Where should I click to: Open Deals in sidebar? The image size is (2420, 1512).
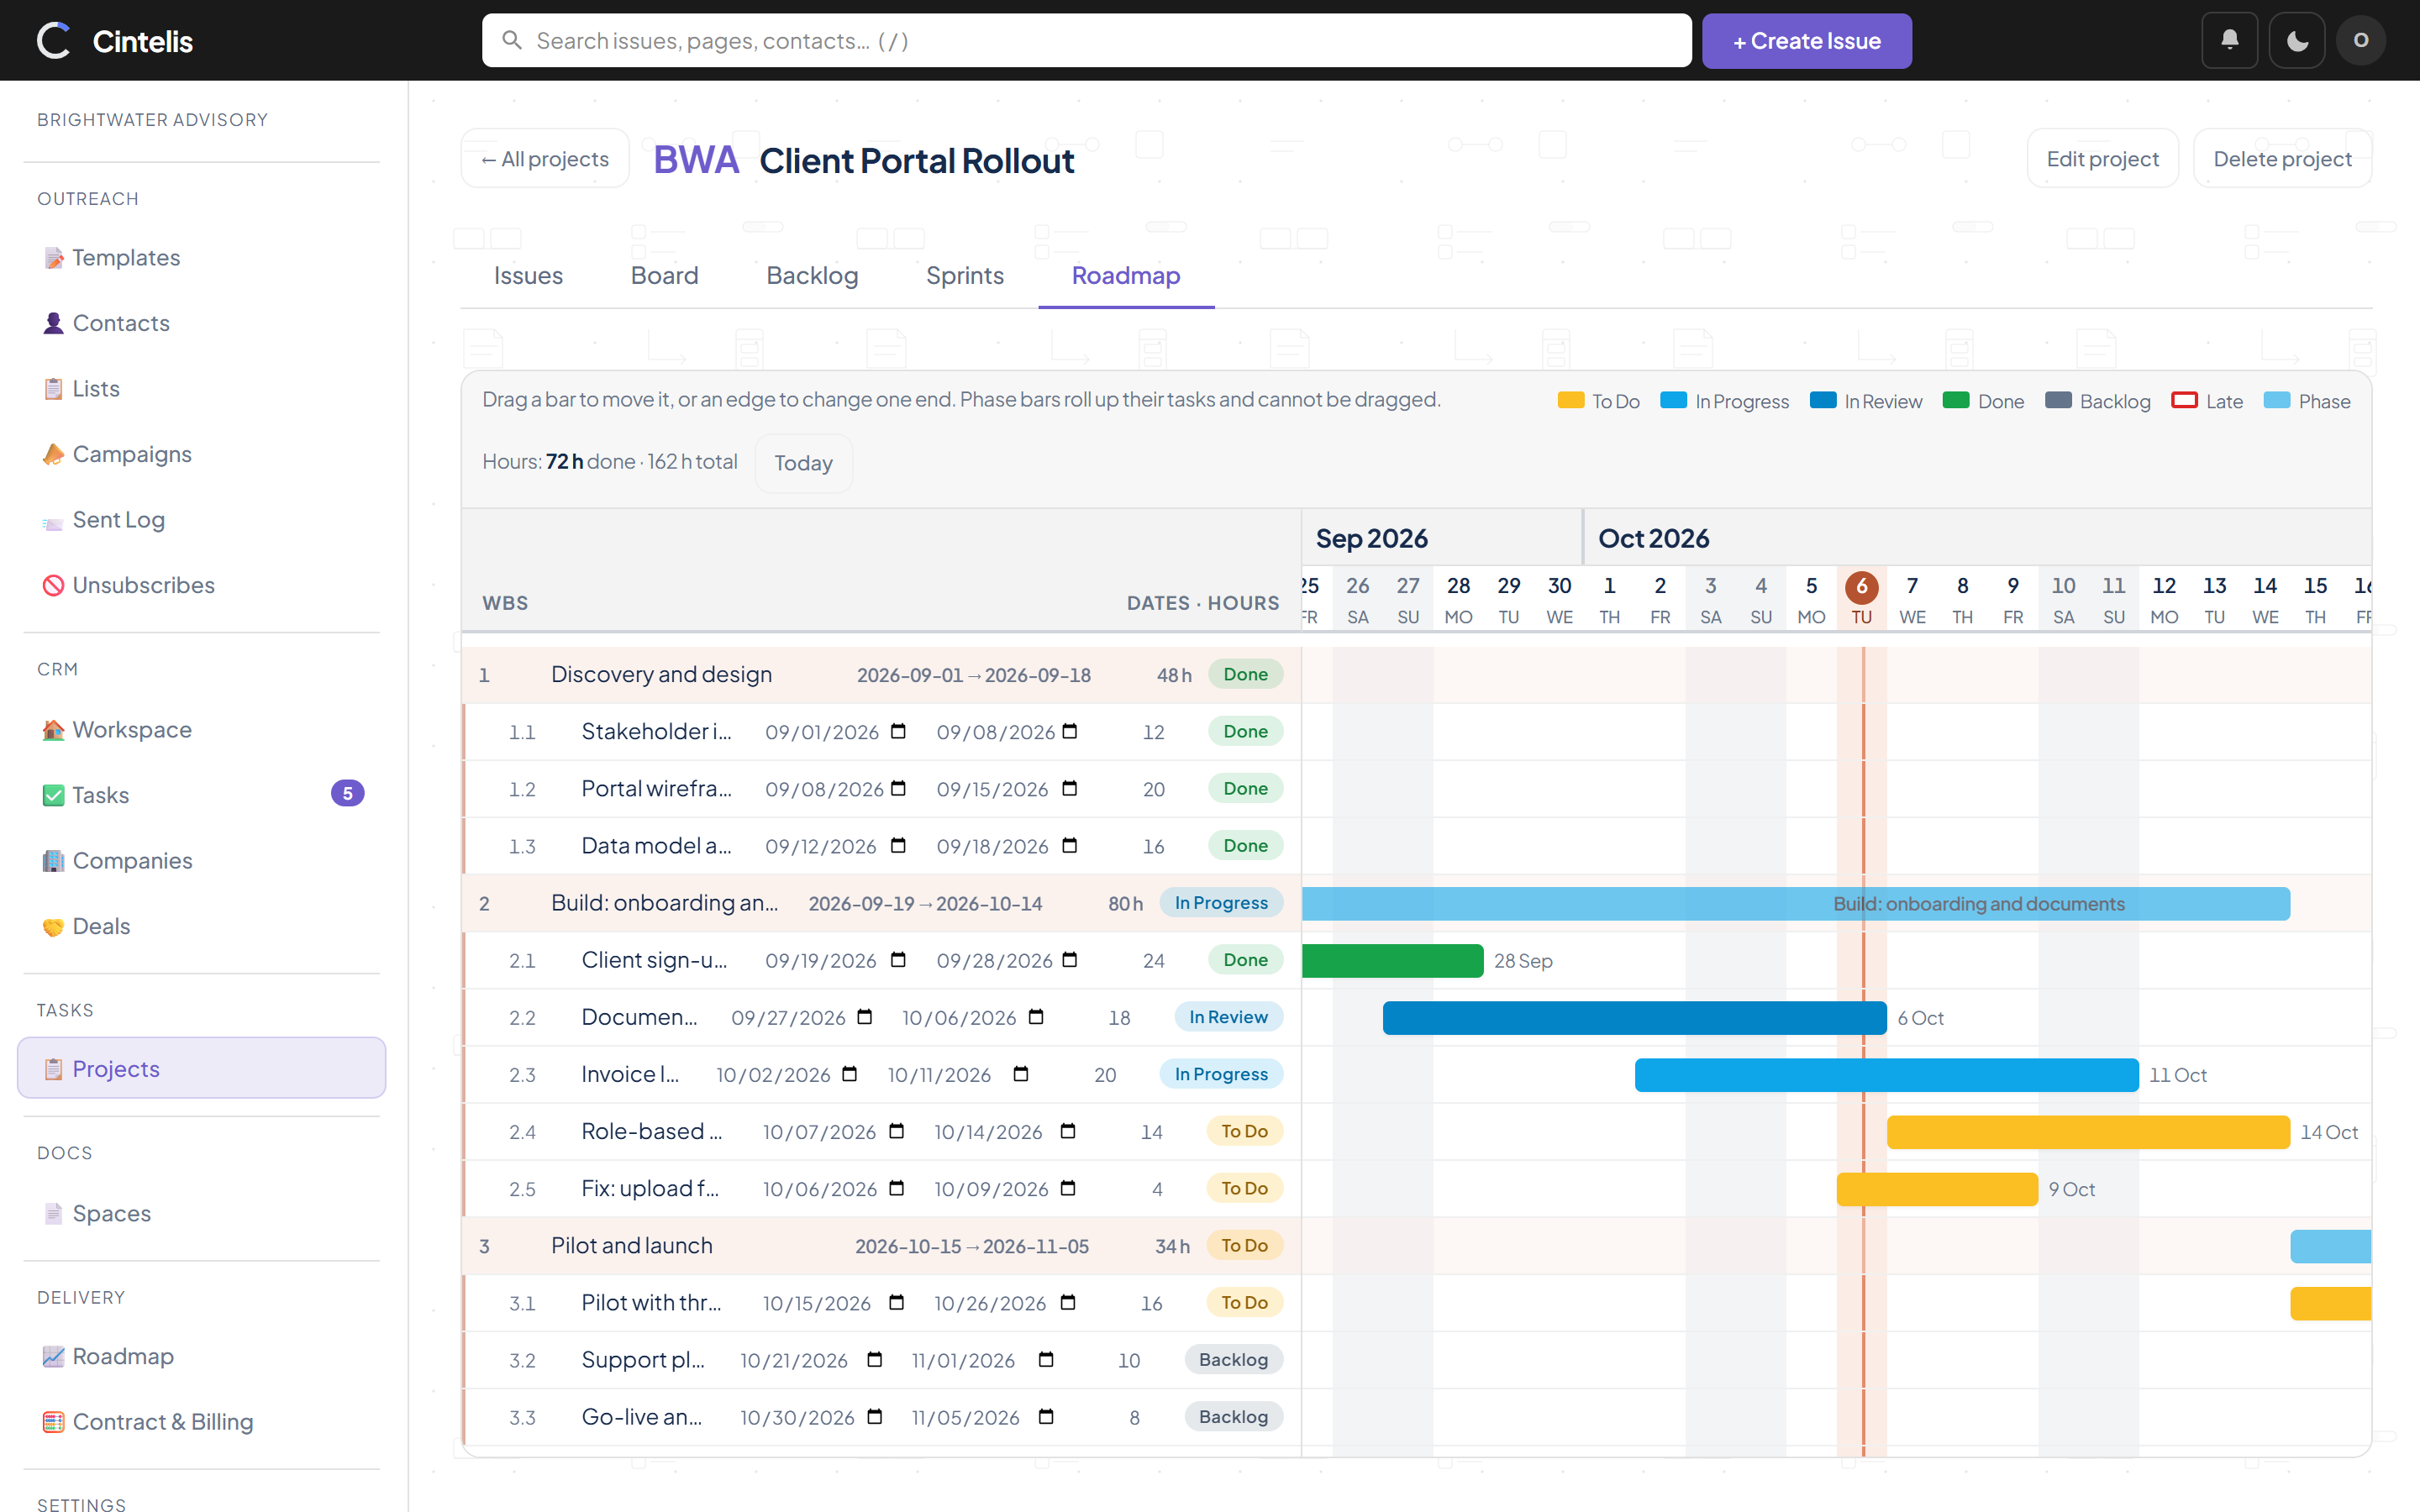pyautogui.click(x=202, y=926)
